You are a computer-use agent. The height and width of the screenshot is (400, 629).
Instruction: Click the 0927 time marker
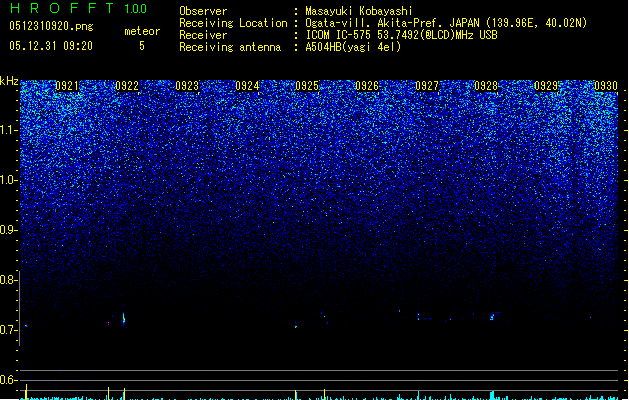coord(427,86)
